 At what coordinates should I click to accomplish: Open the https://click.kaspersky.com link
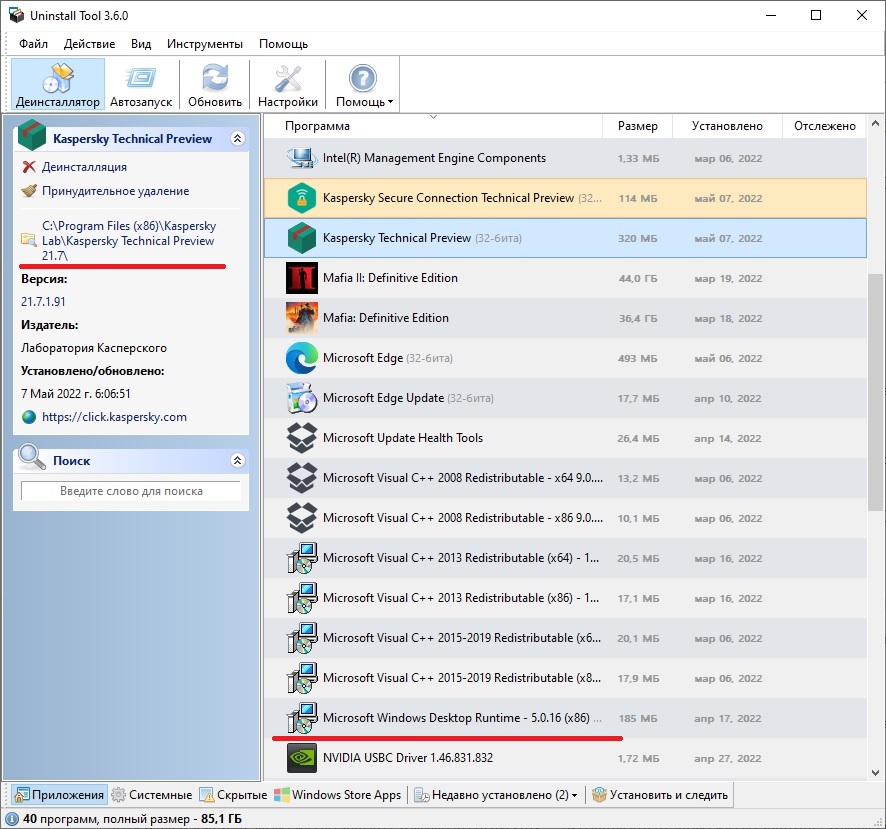click(x=114, y=417)
